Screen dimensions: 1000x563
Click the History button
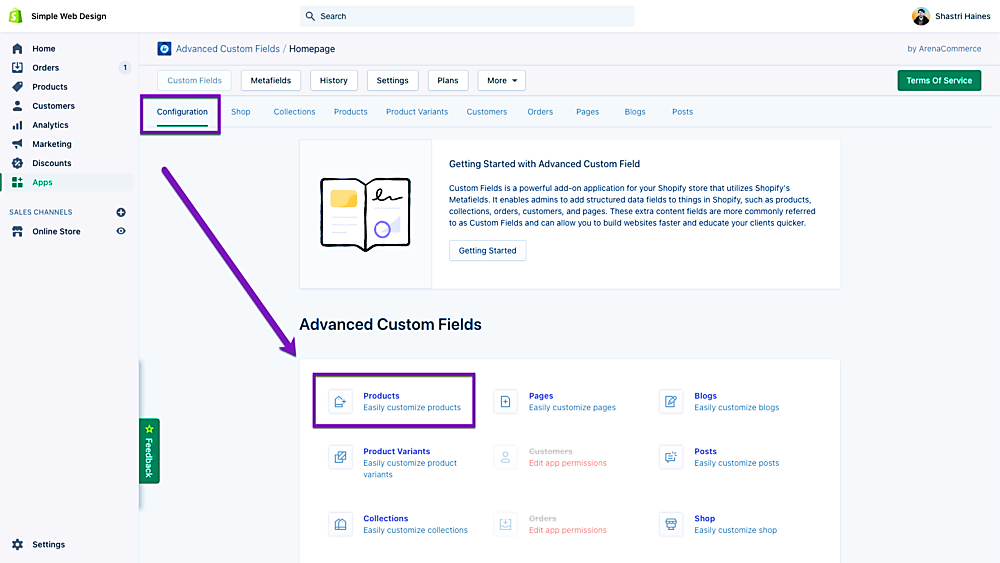tap(334, 80)
